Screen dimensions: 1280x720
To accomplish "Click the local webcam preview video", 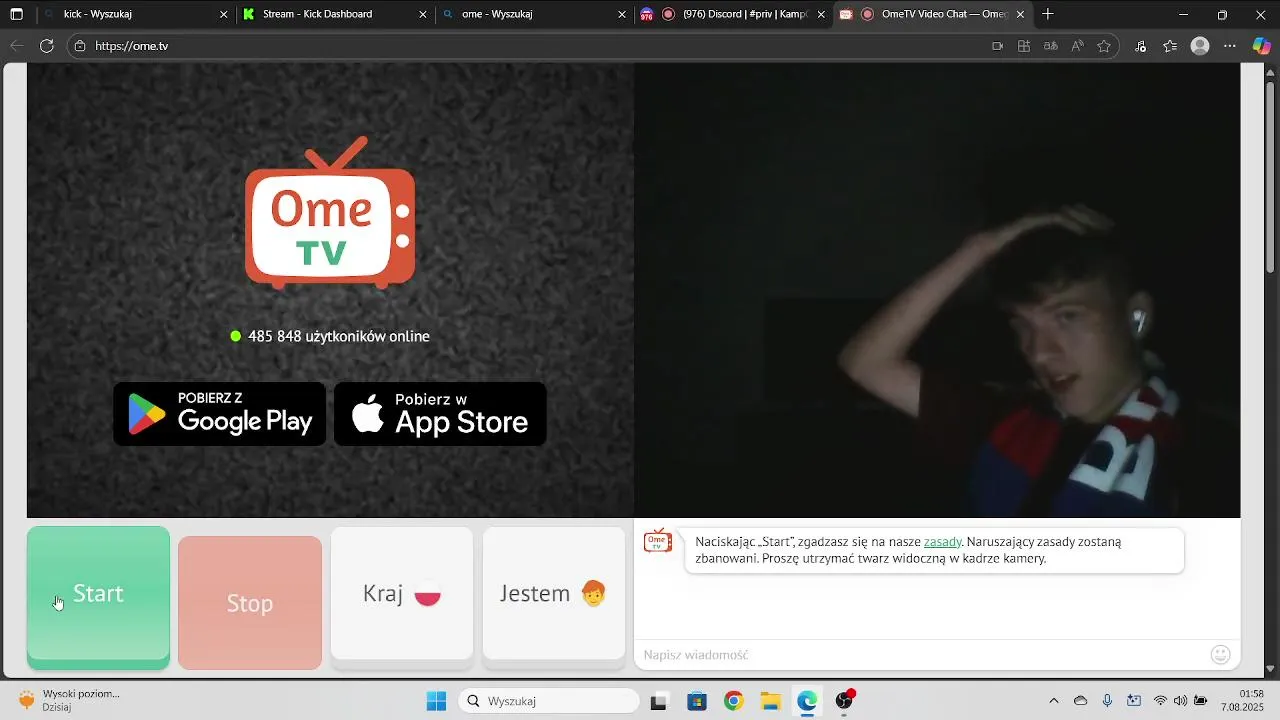I will [x=937, y=290].
